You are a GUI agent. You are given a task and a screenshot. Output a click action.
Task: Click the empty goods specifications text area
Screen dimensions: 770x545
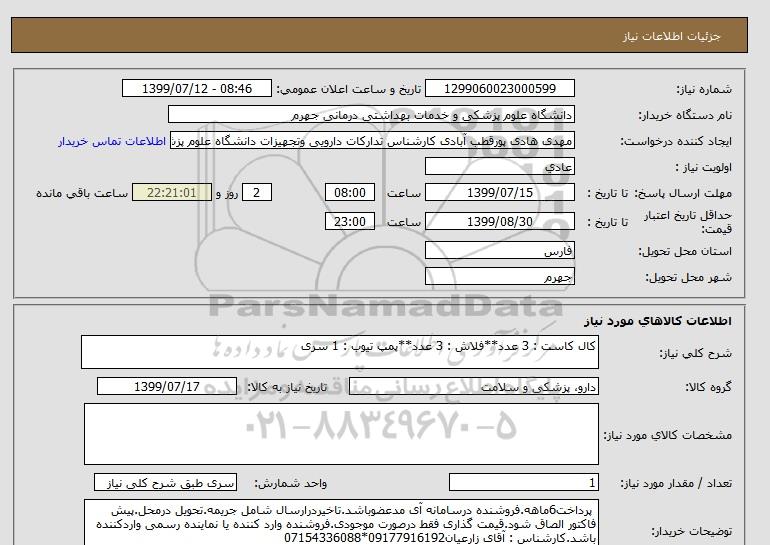[341, 434]
